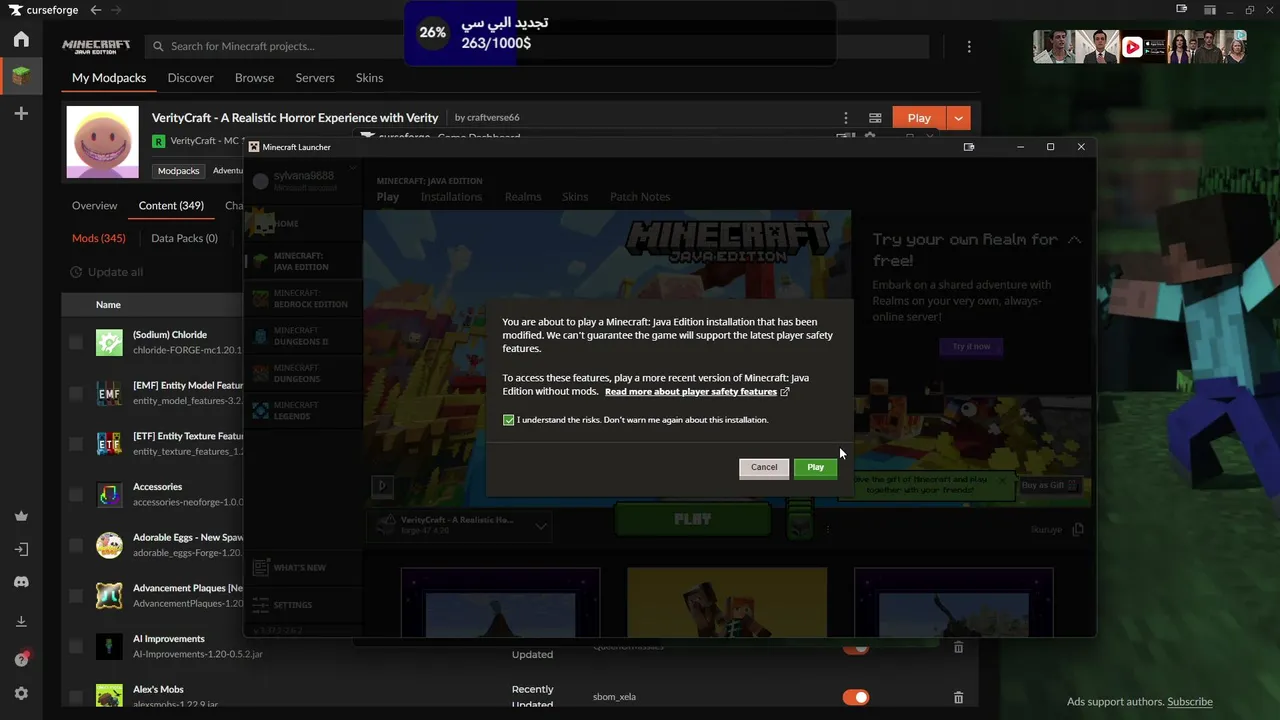The height and width of the screenshot is (720, 1280).
Task: Tick the checkbox for ETF Entity Texture Features
Action: tap(76, 444)
